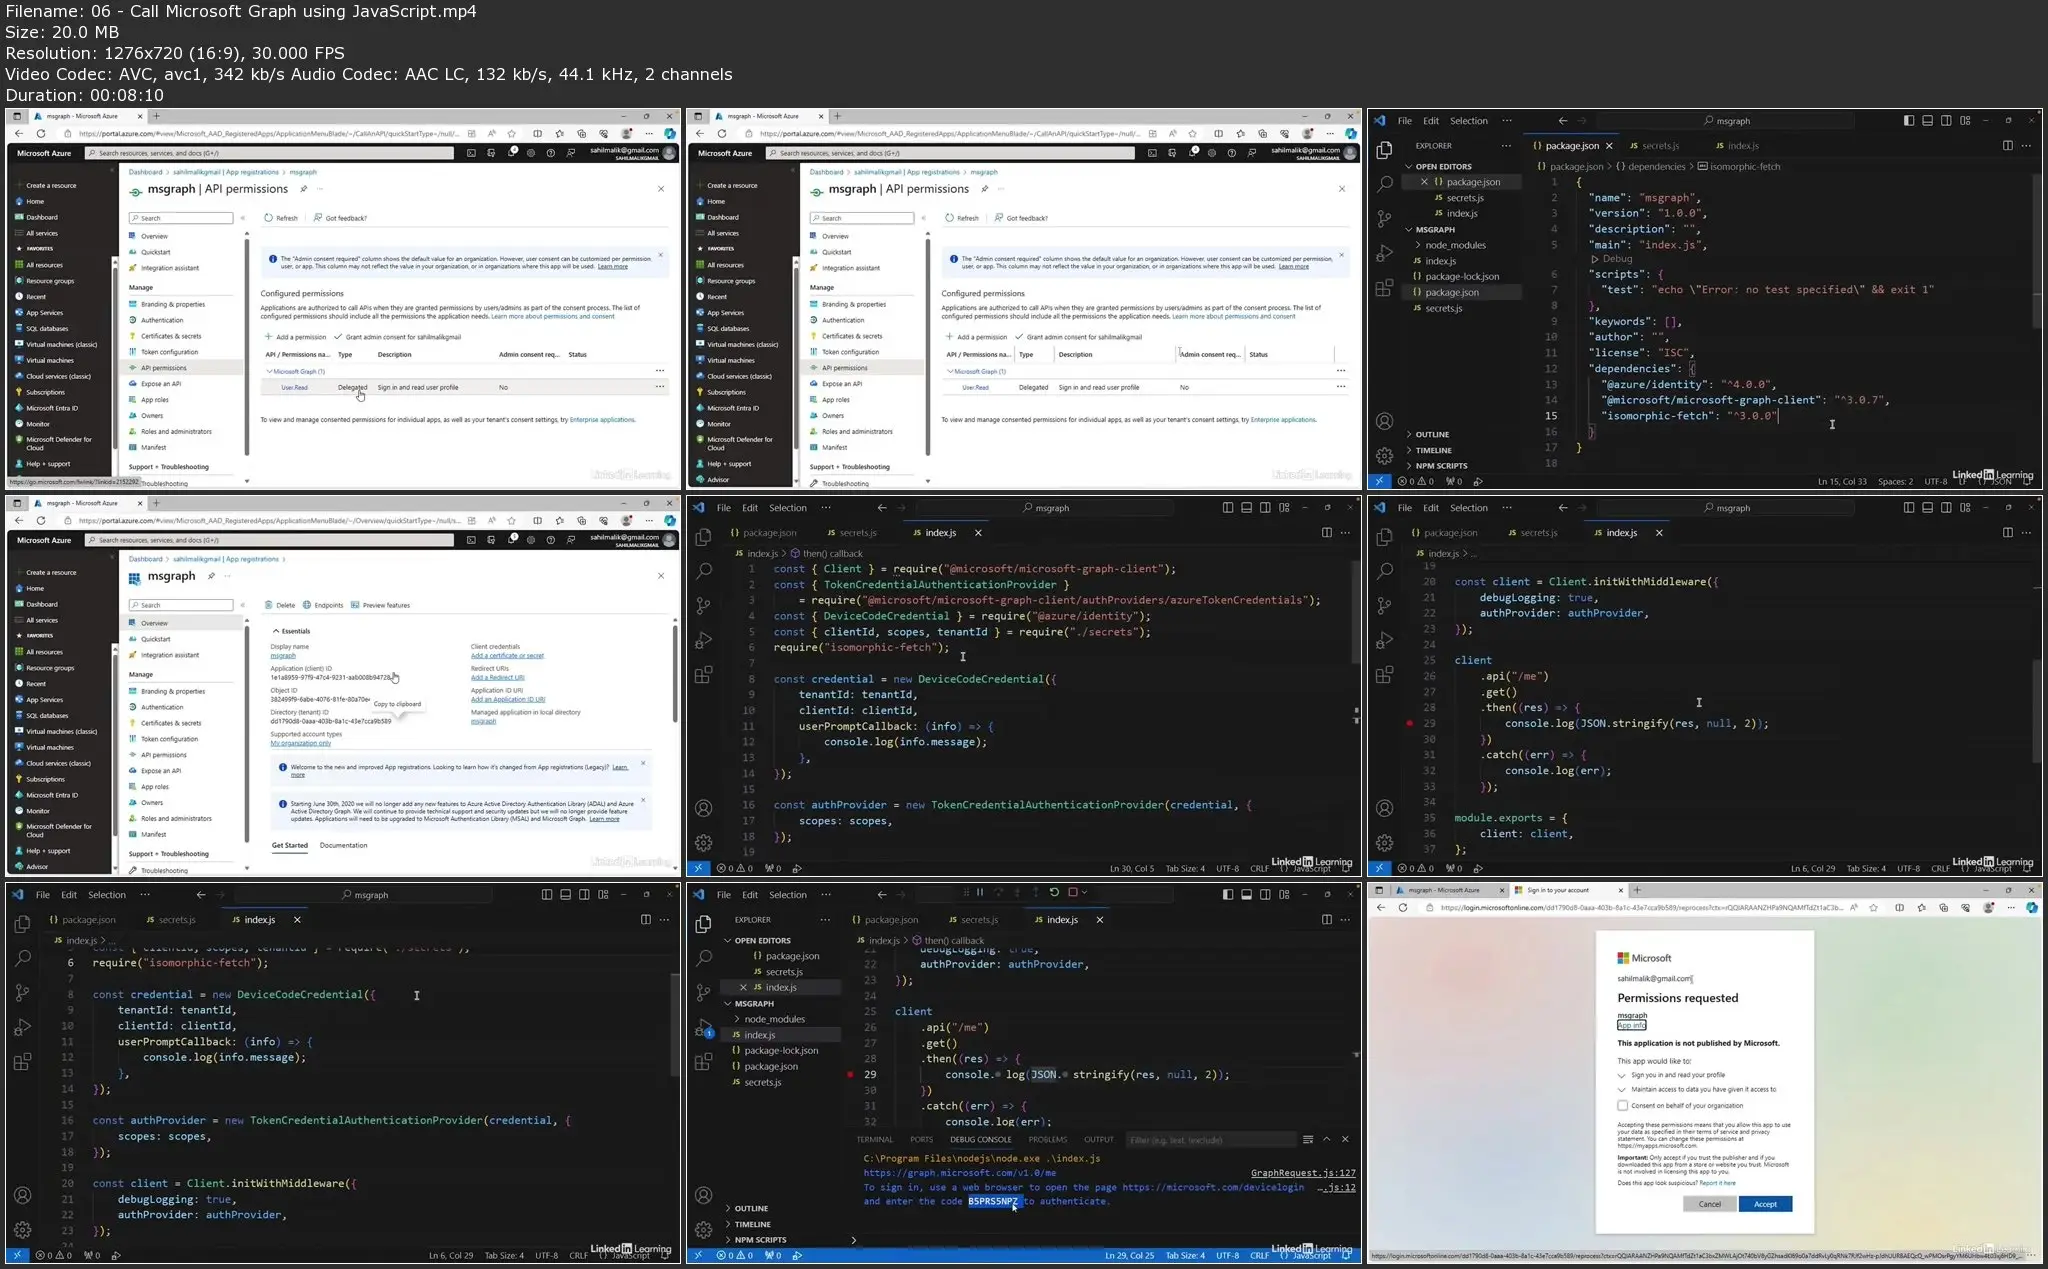Collapse the Essentials section on msgraph Overview

[291, 632]
